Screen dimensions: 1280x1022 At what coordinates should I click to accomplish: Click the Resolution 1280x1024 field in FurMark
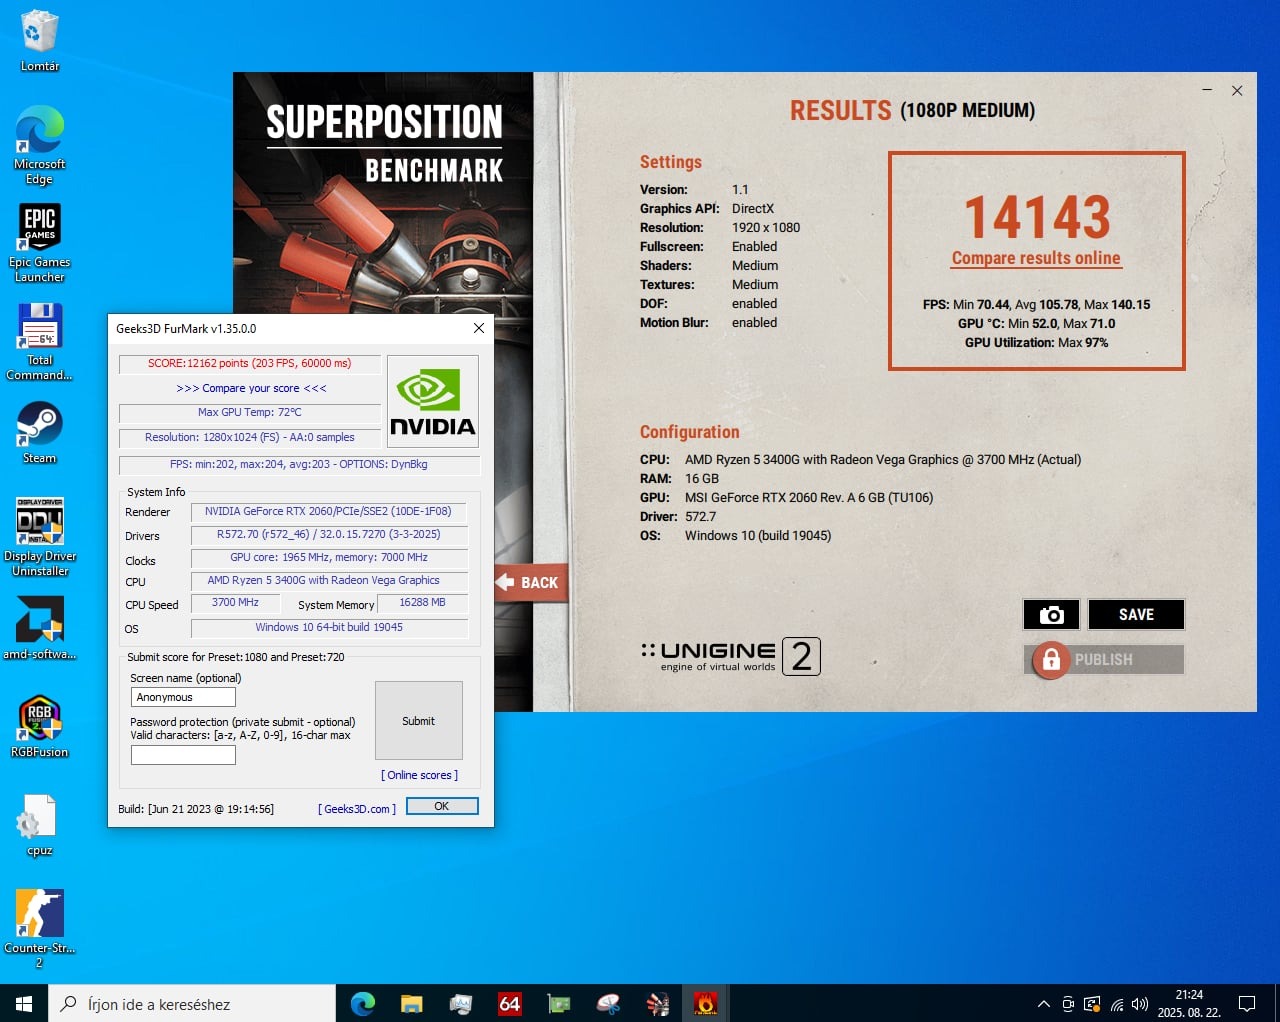[x=249, y=437]
